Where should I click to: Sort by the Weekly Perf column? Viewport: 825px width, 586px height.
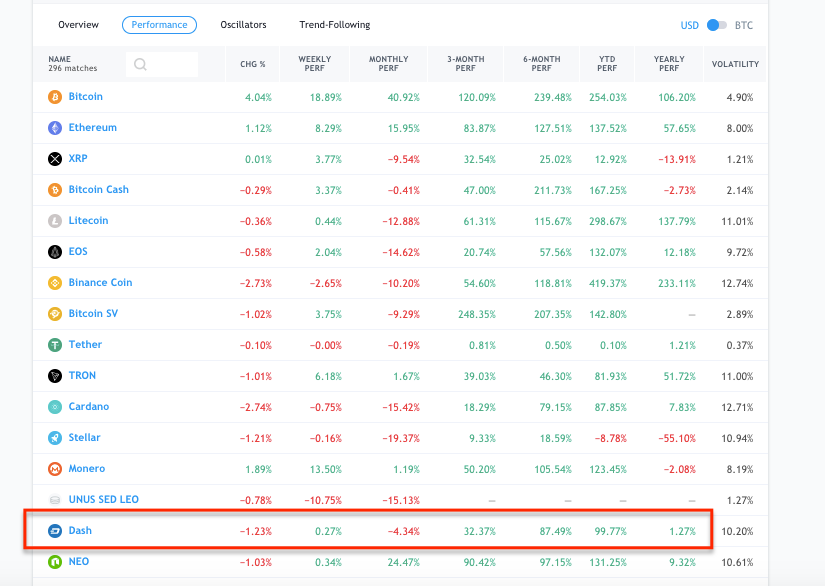pos(315,64)
